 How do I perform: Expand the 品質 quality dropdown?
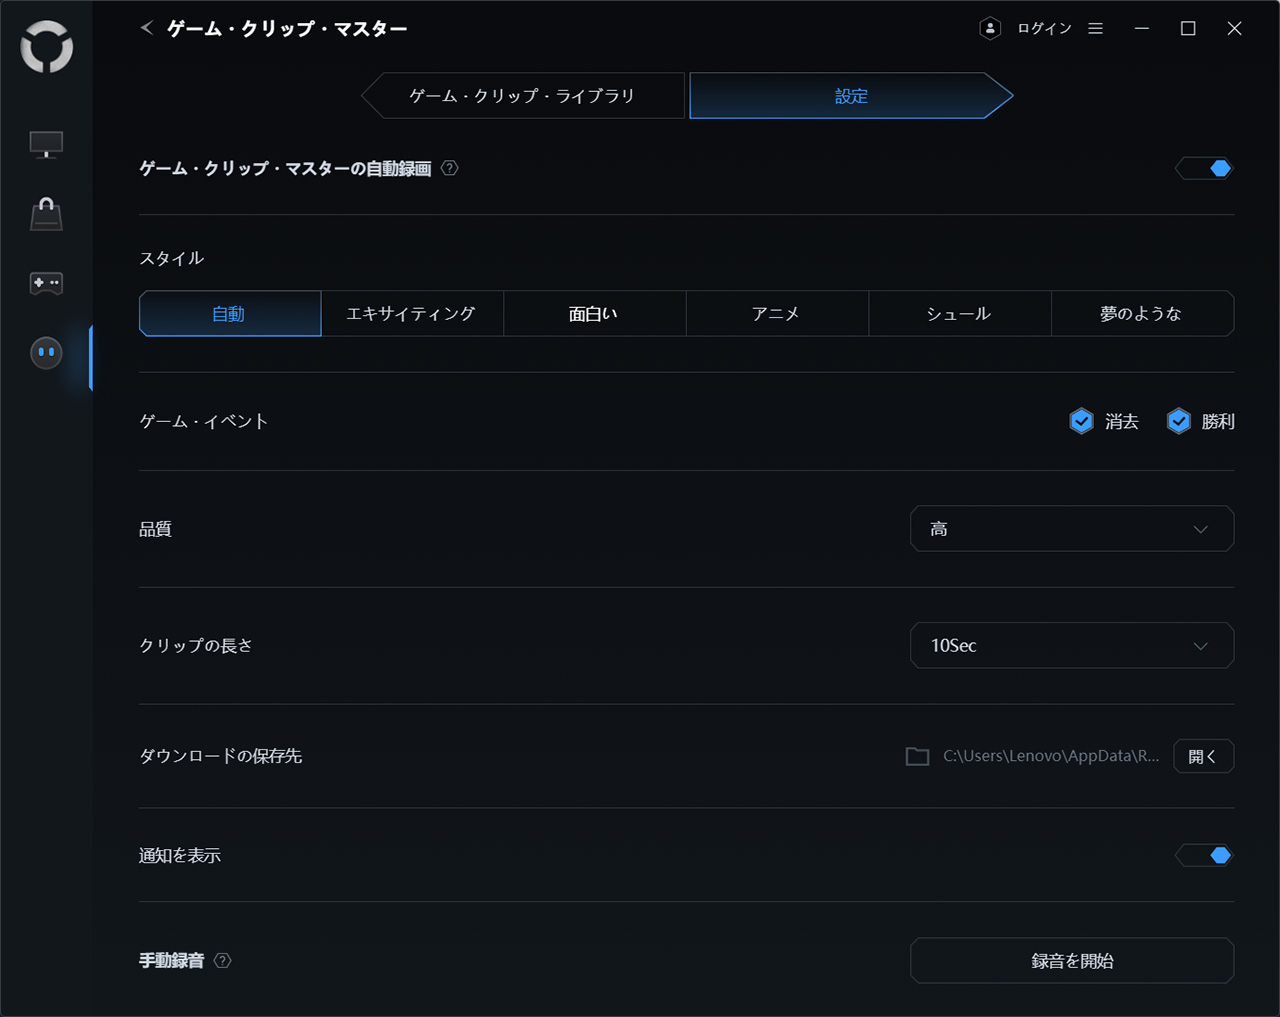[1072, 529]
